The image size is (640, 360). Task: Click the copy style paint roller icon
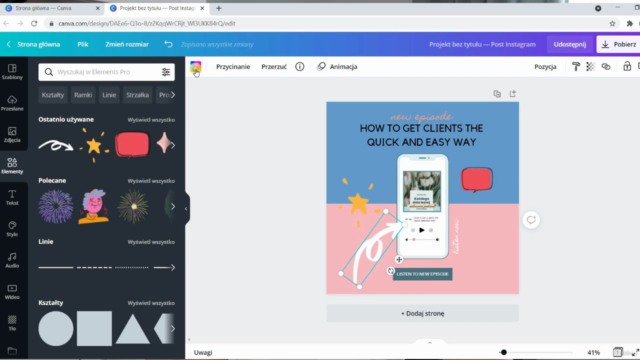click(x=576, y=67)
